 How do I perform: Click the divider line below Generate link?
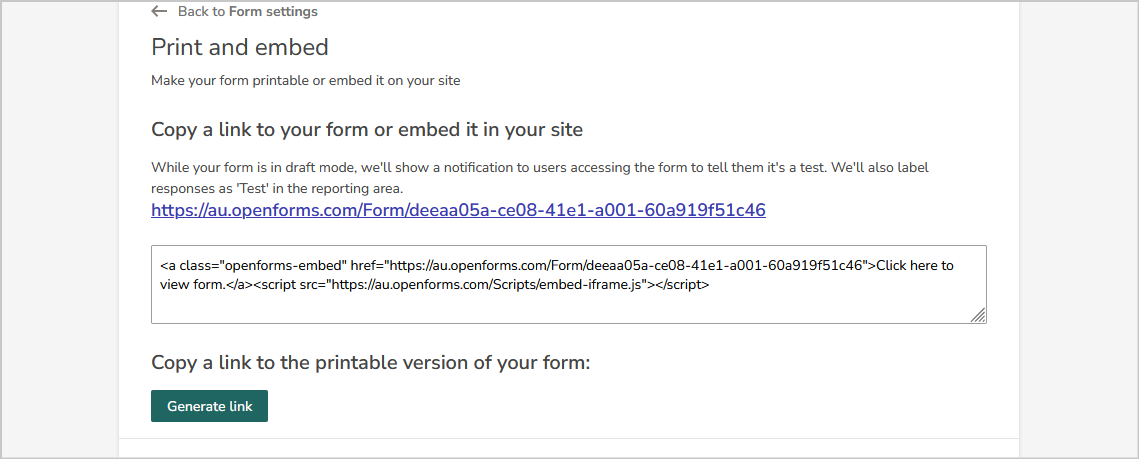[569, 439]
